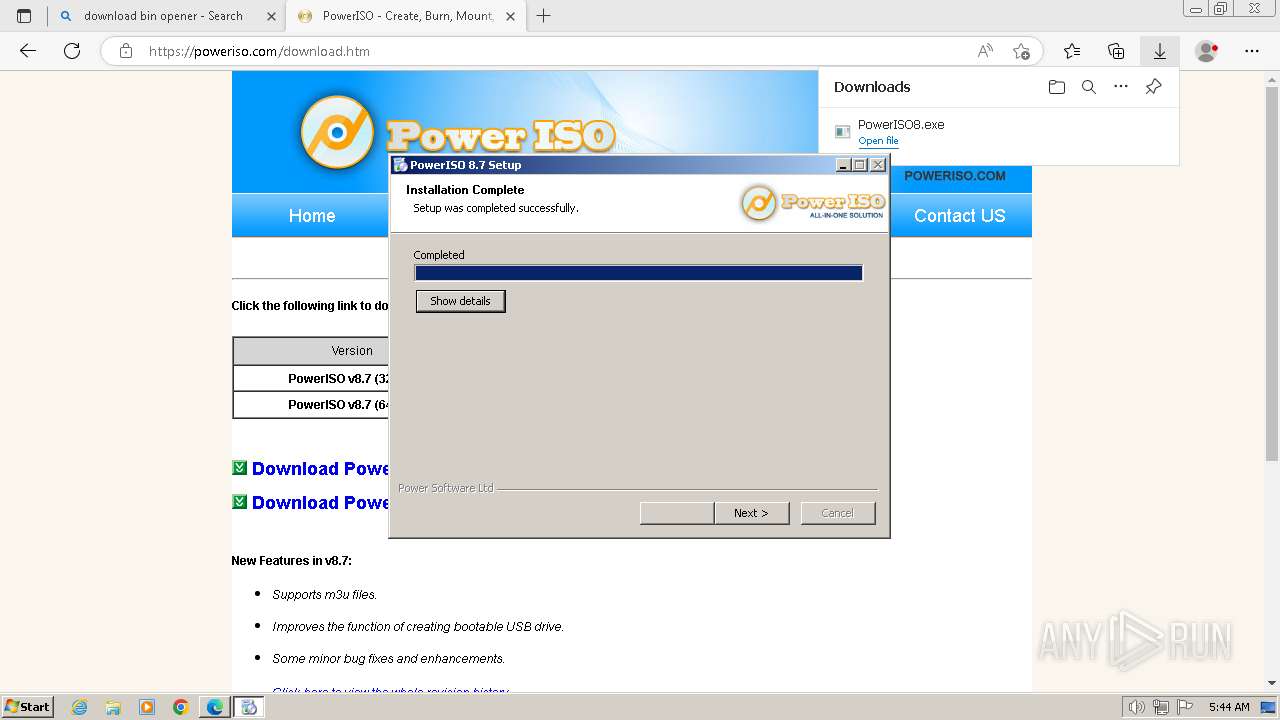Click PowerISO8.exe filename in Downloads
The height and width of the screenshot is (720, 1280).
tap(901, 125)
